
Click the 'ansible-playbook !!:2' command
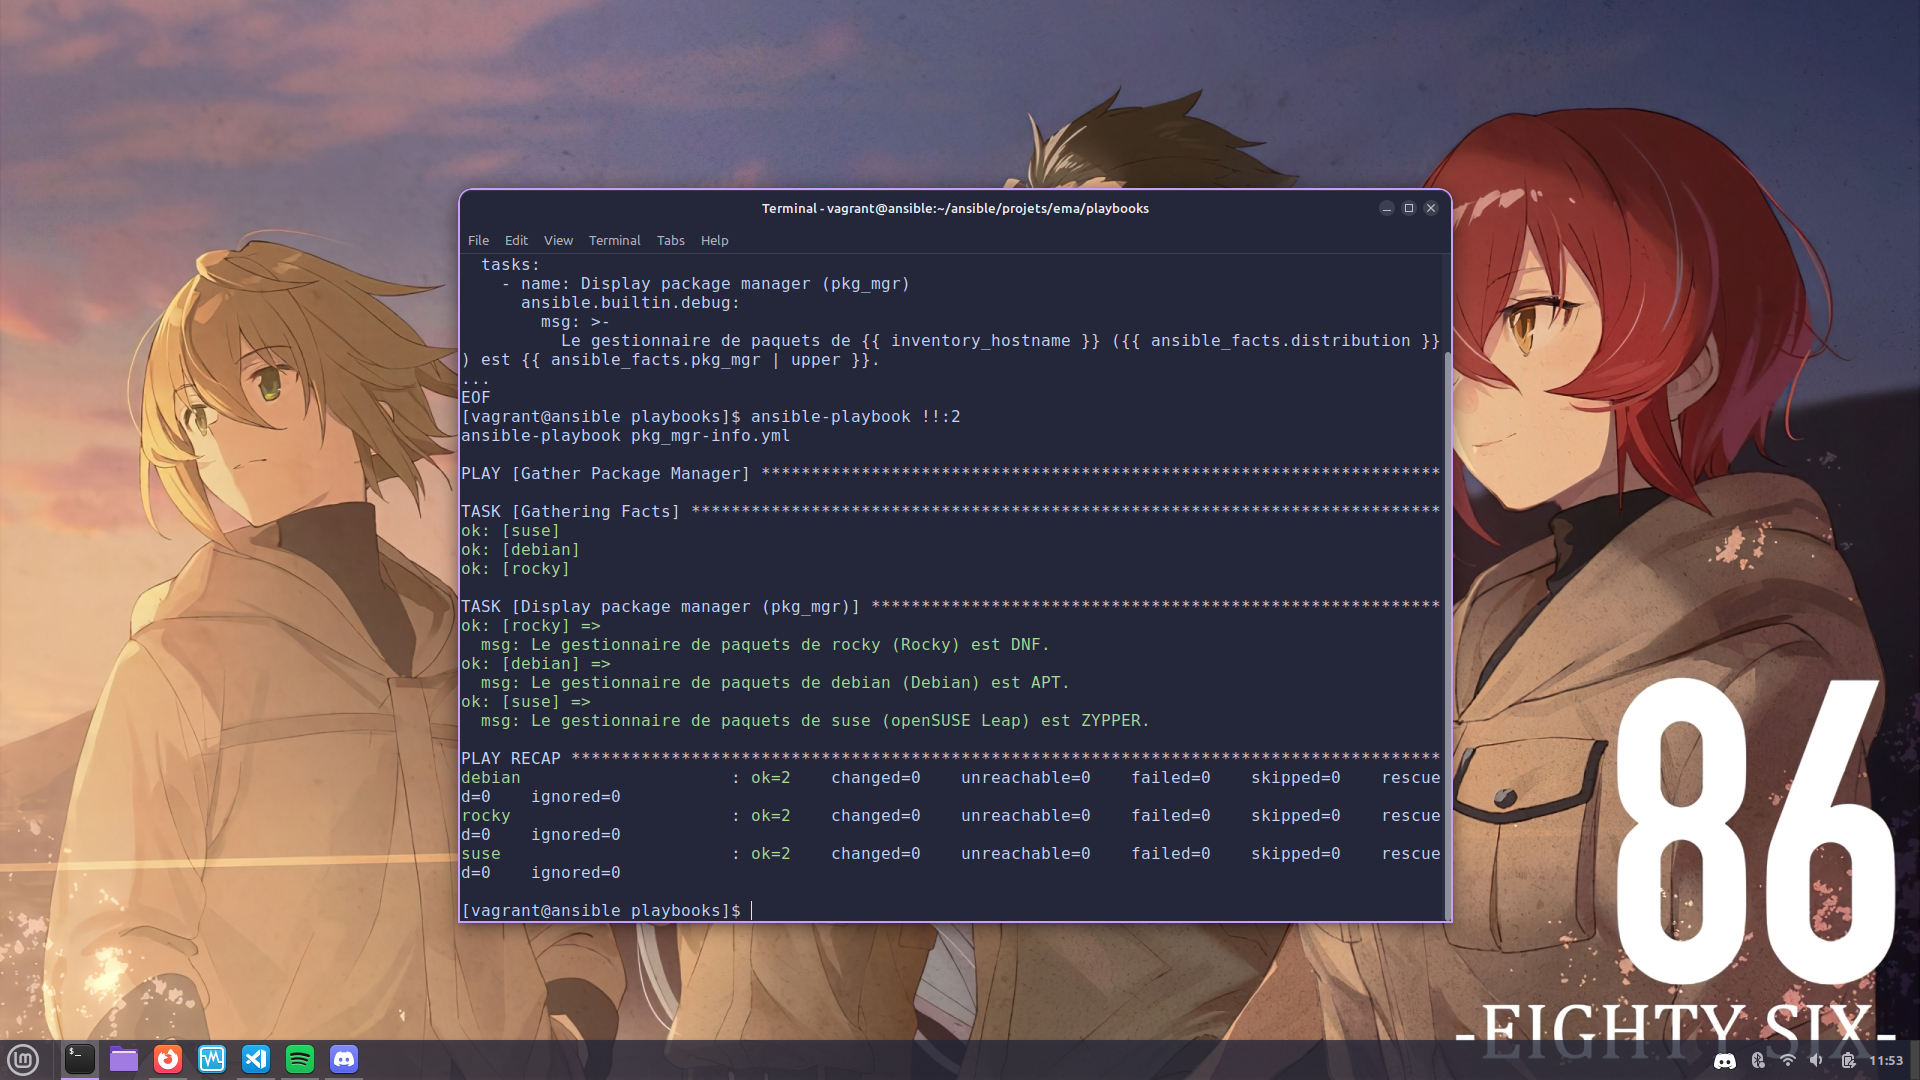855,417
